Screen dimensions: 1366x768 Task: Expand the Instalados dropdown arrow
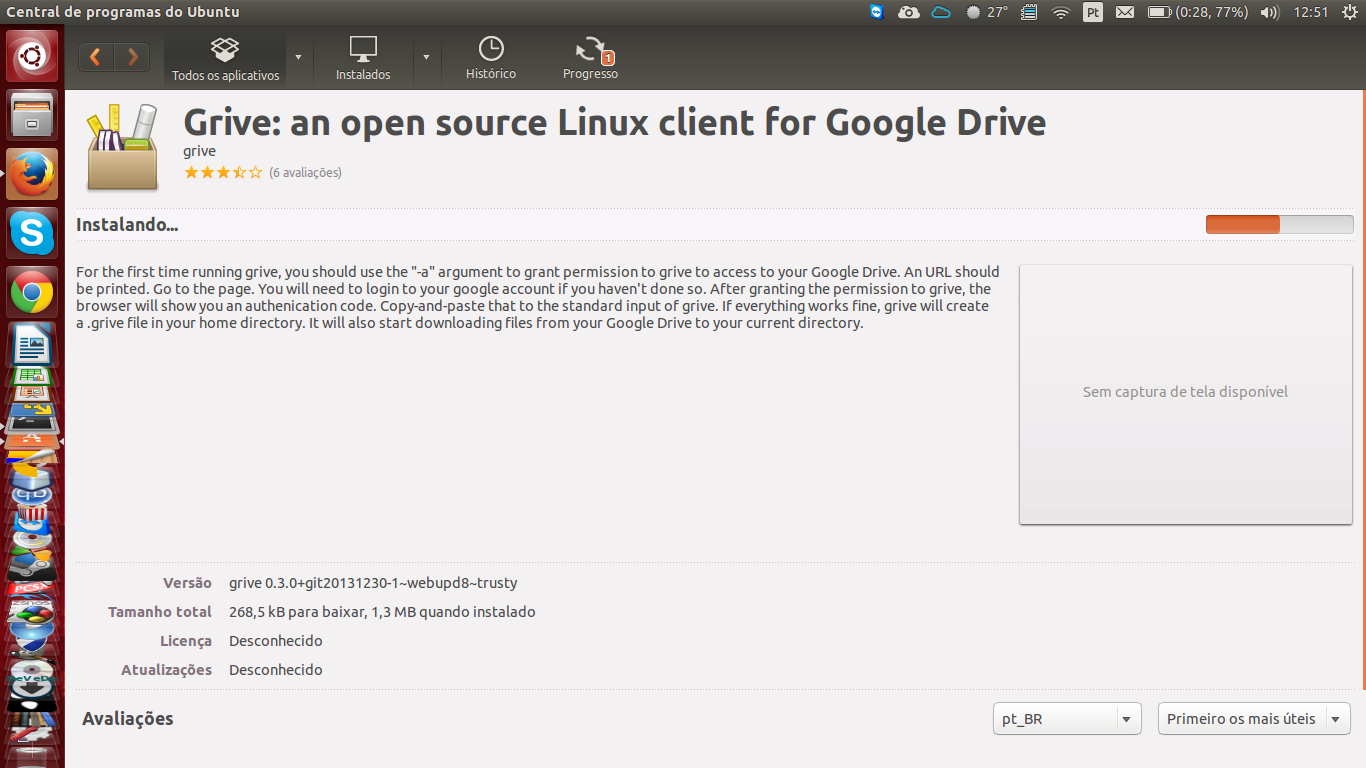[x=426, y=57]
